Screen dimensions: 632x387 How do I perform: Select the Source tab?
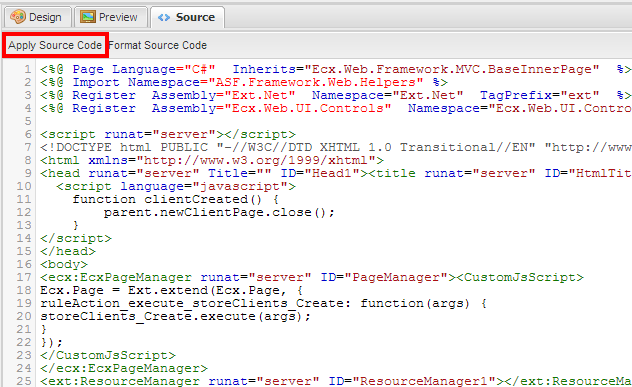[187, 17]
